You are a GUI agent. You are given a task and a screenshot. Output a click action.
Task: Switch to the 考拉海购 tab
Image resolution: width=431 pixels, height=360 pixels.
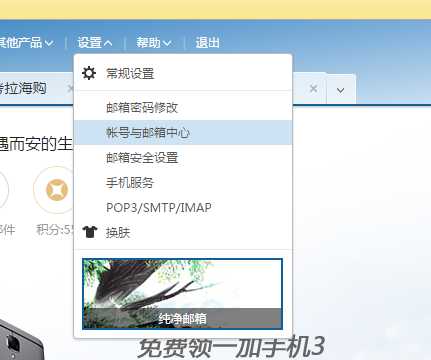pyautogui.click(x=23, y=88)
